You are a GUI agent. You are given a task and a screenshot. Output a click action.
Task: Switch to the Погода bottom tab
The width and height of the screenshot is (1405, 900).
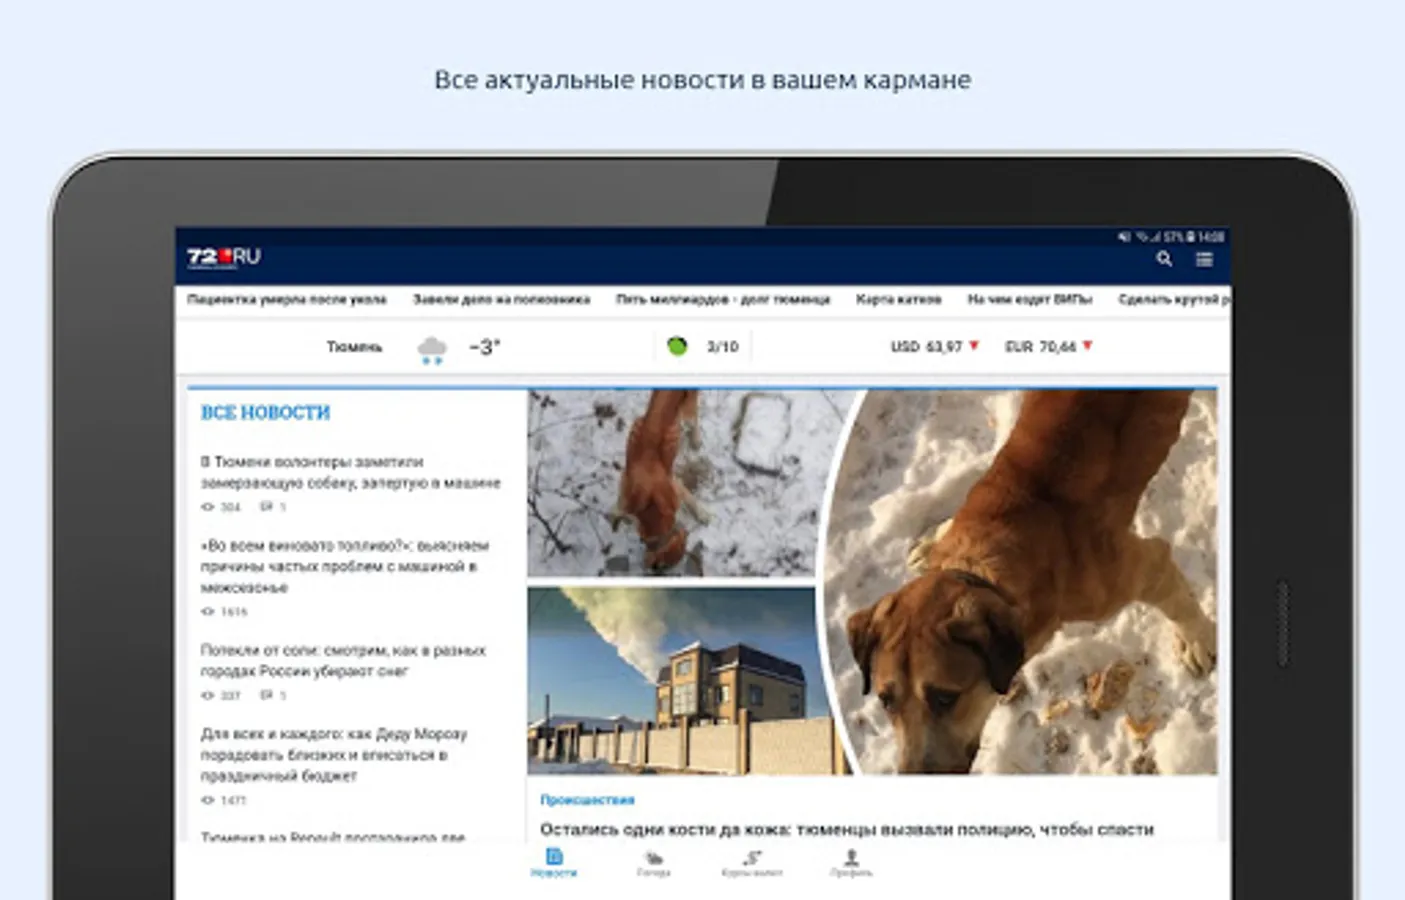click(653, 863)
